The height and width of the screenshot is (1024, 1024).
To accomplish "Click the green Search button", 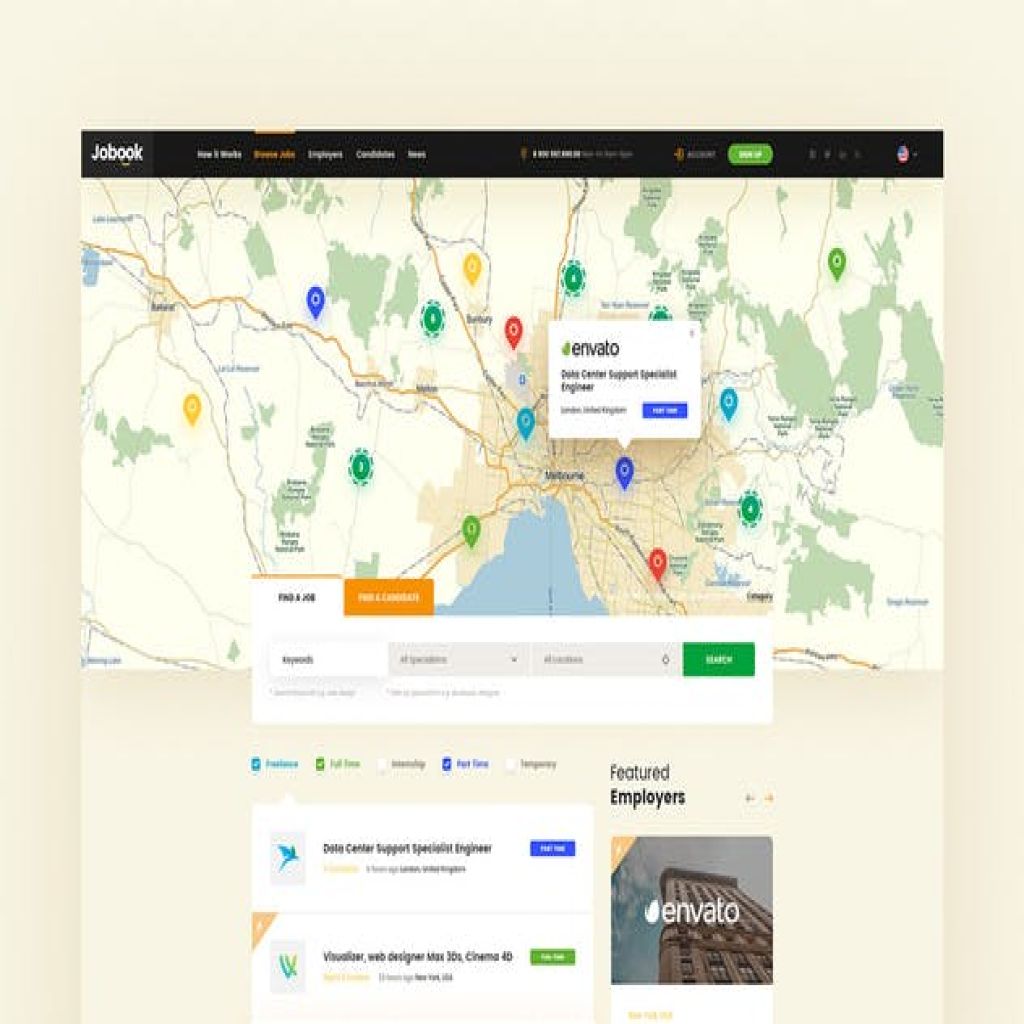I will pyautogui.click(x=719, y=660).
